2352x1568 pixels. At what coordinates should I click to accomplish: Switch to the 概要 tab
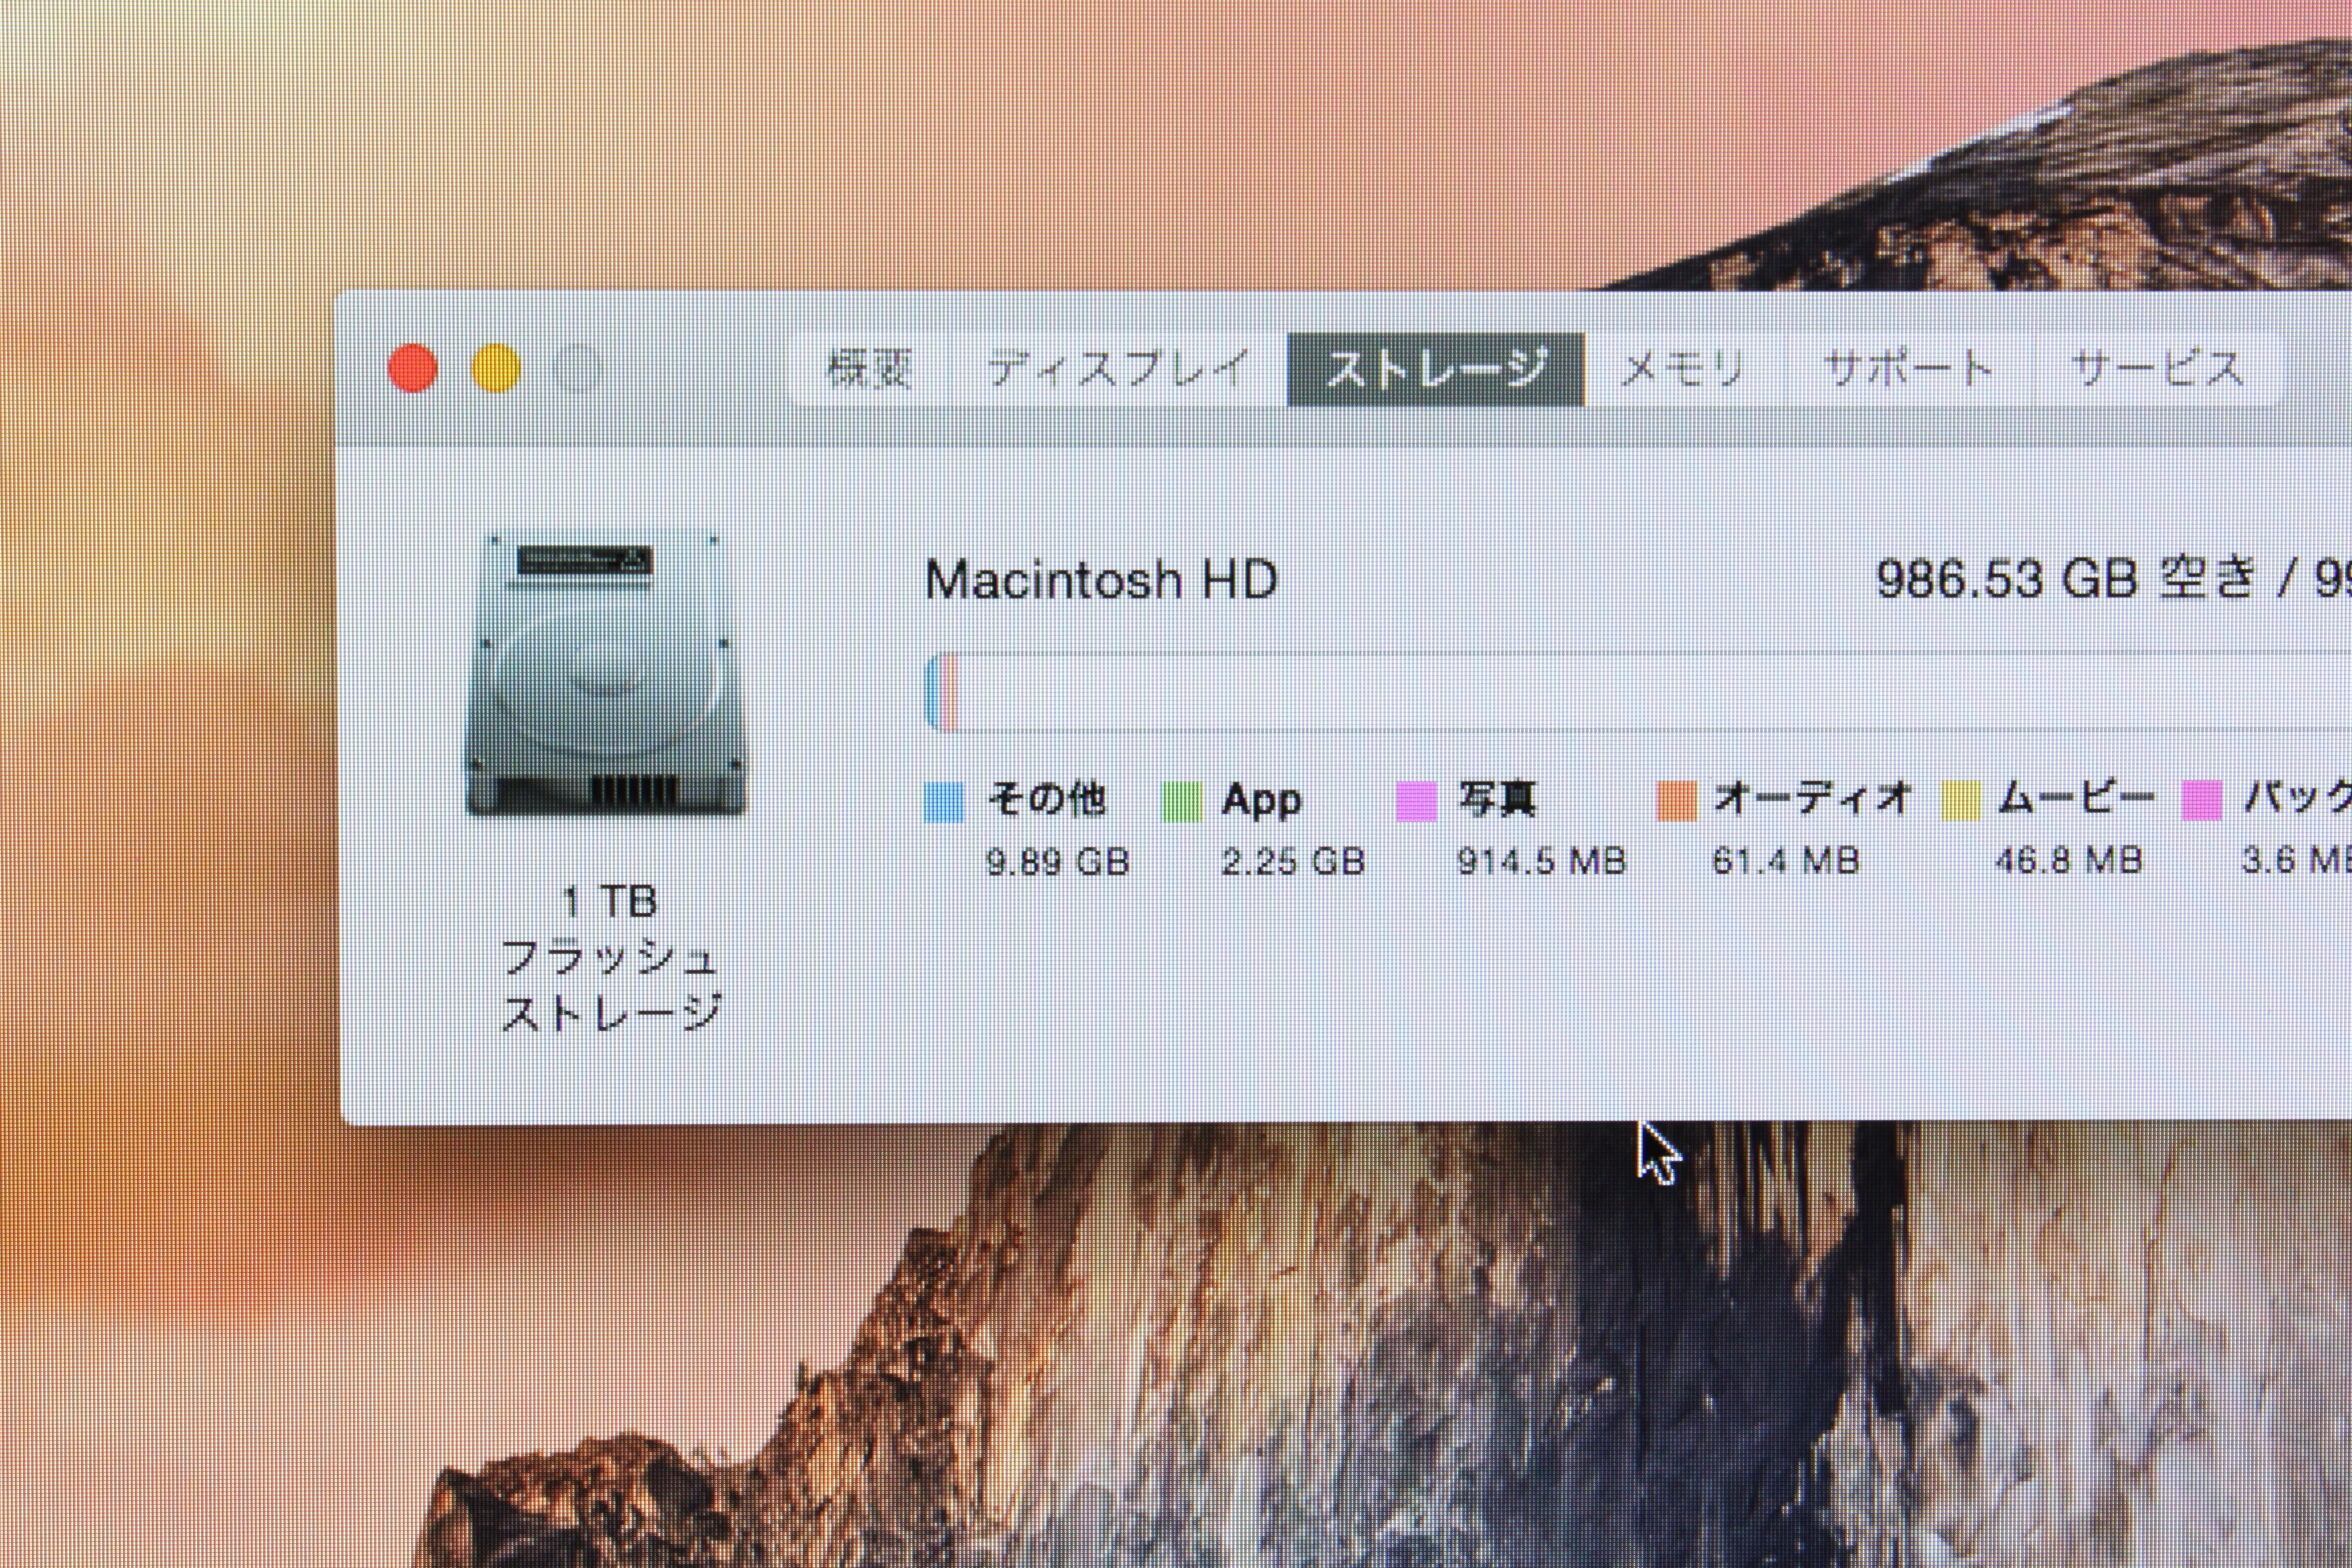(868, 369)
